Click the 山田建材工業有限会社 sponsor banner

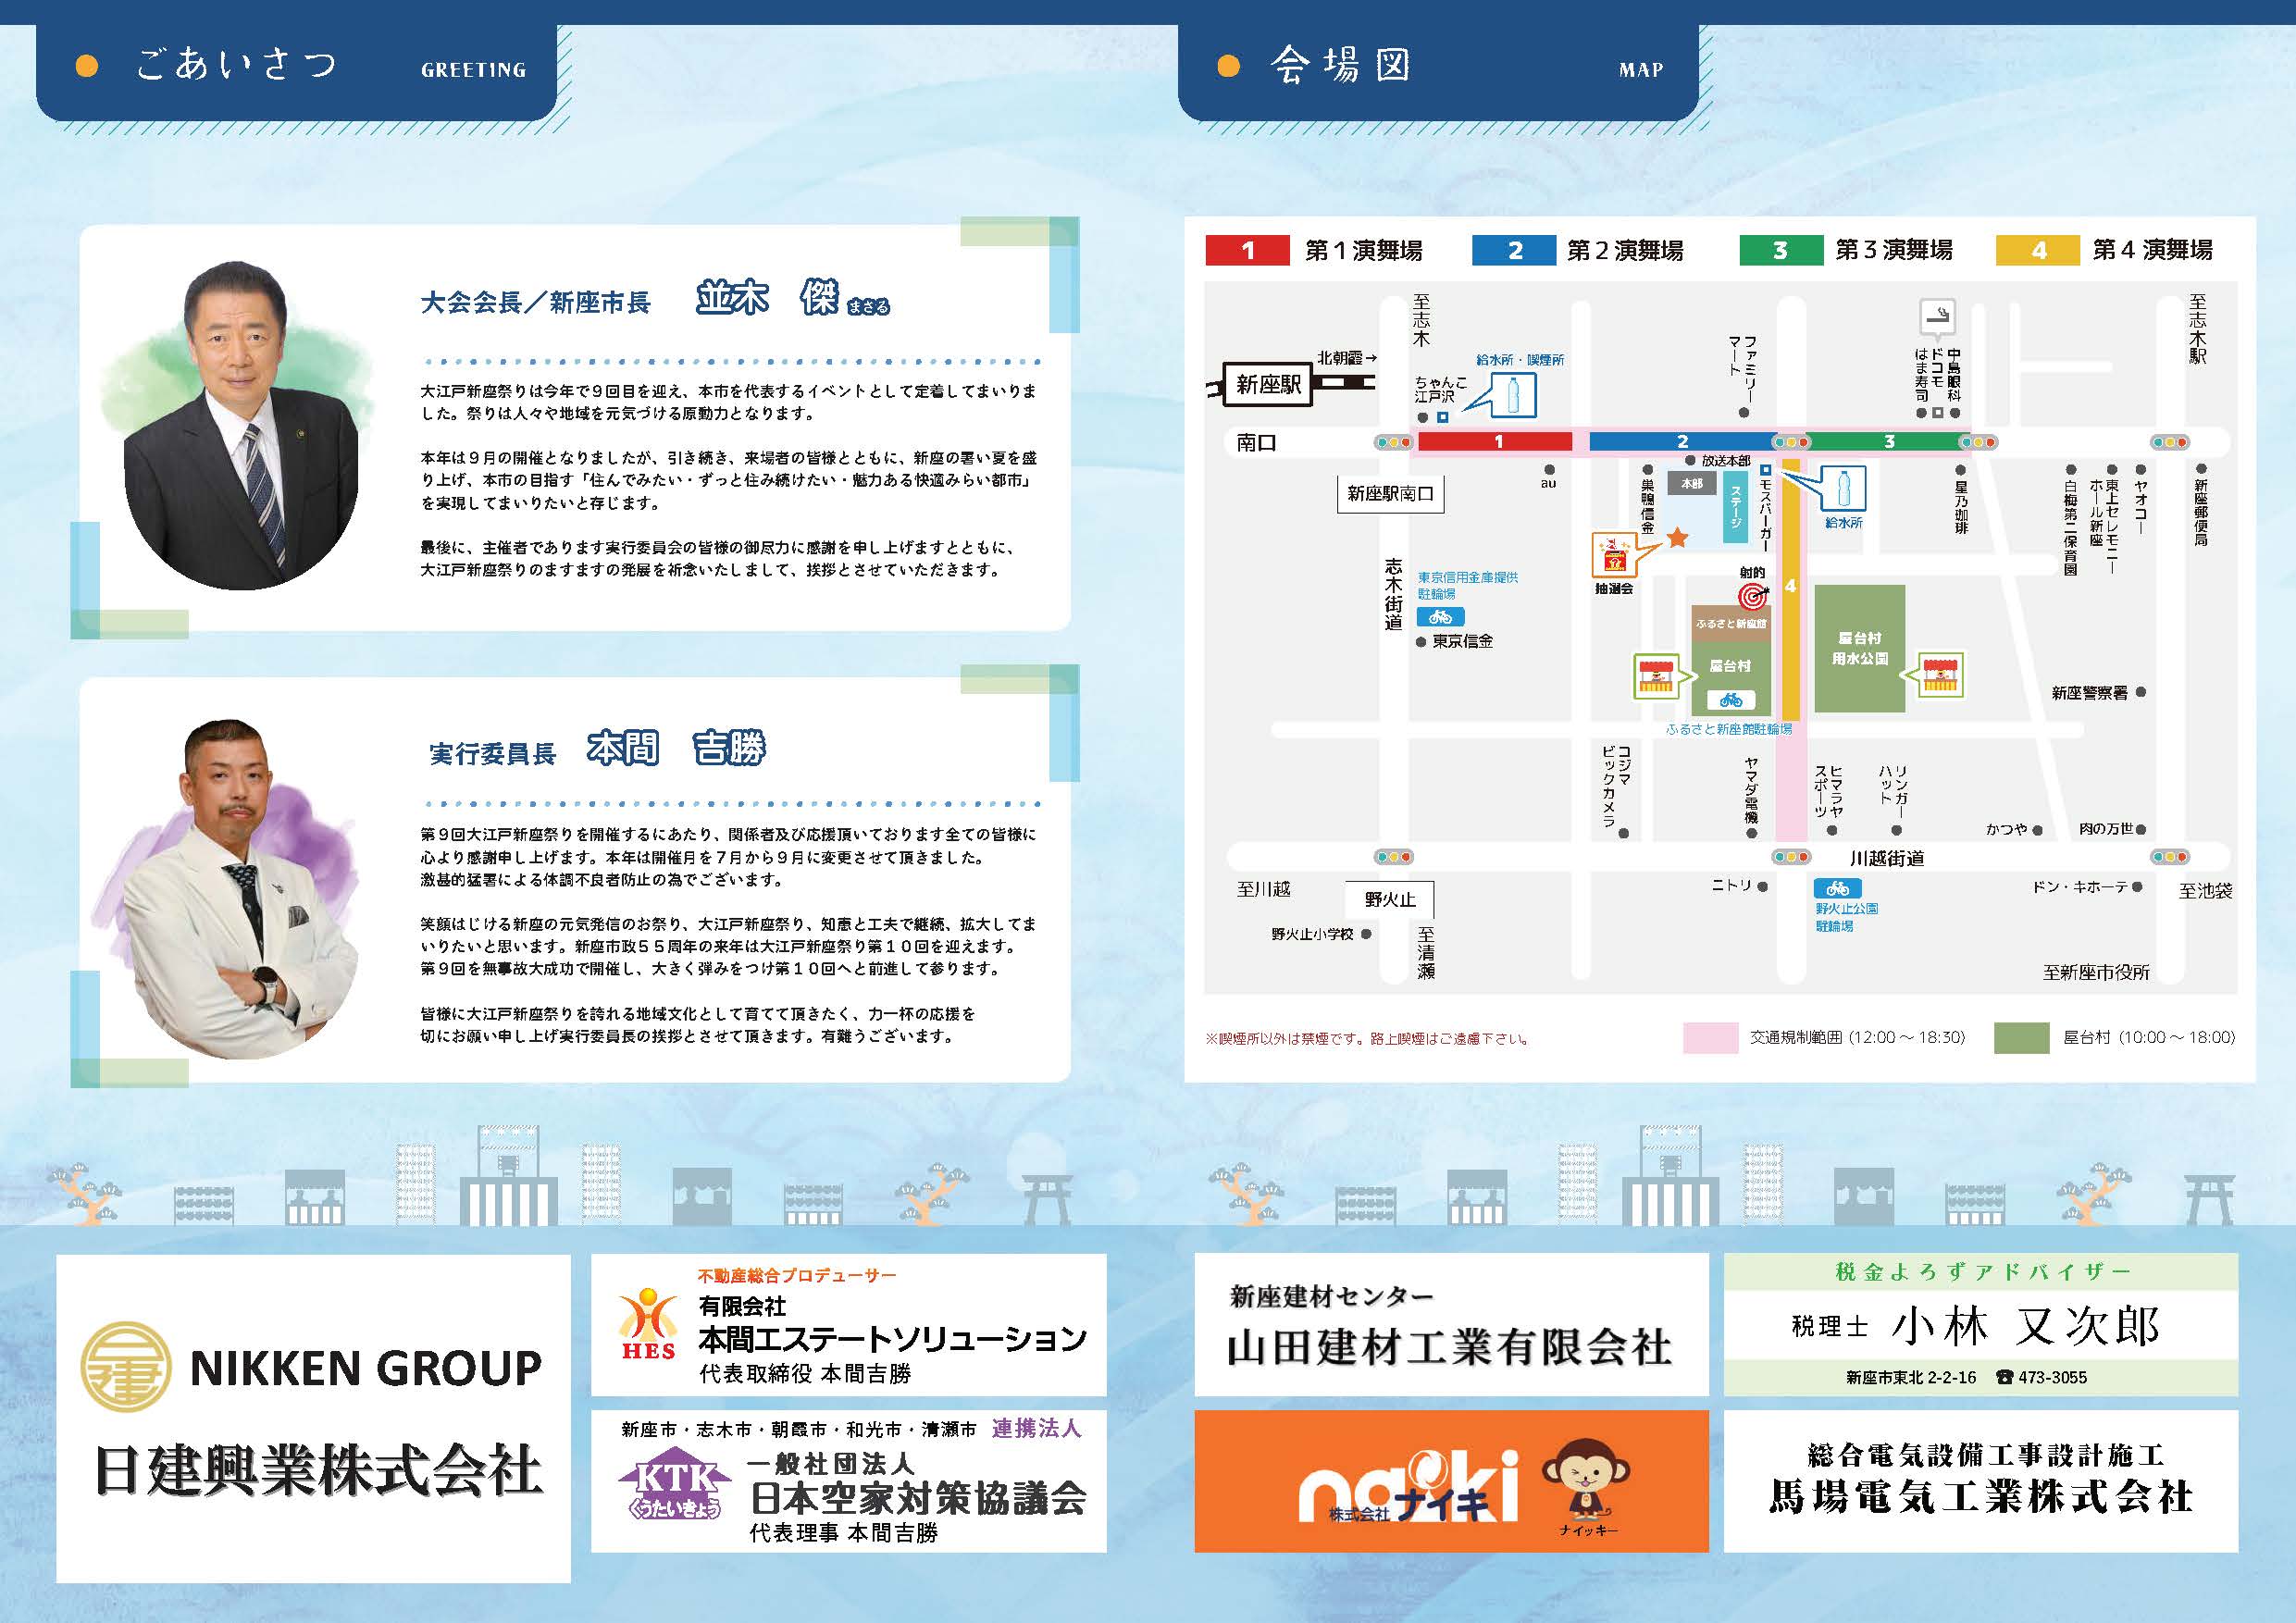click(x=1450, y=1325)
